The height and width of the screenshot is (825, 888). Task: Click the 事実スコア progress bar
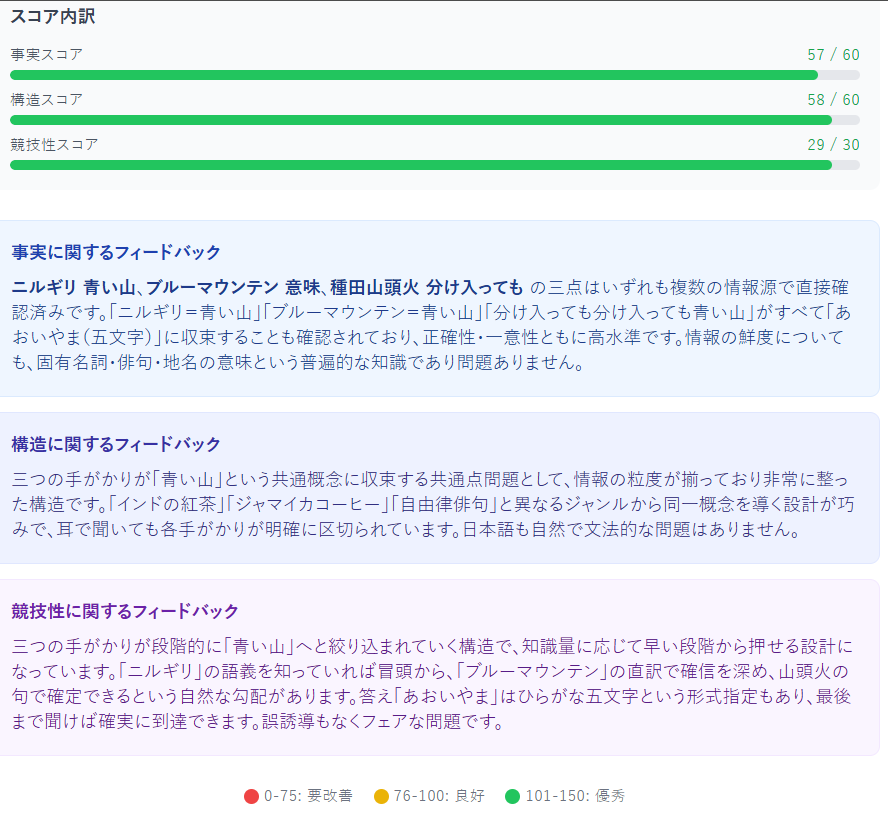click(435, 75)
